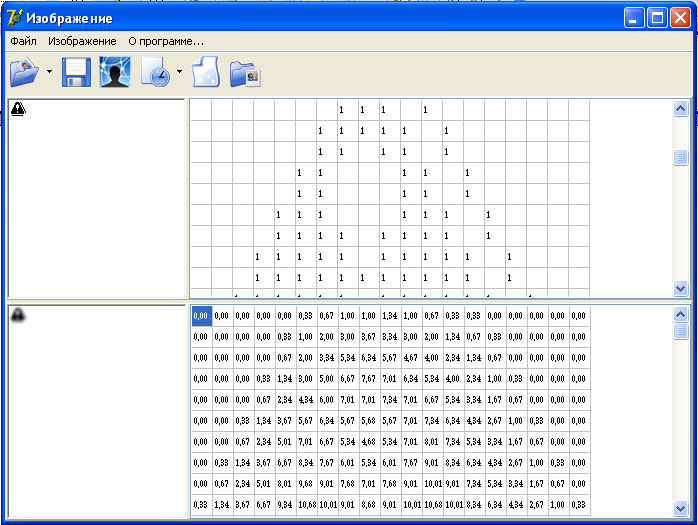This screenshot has height=525, width=698.
Task: Select the cell 7,67 in fourth row of lower grid
Action: coord(369,378)
